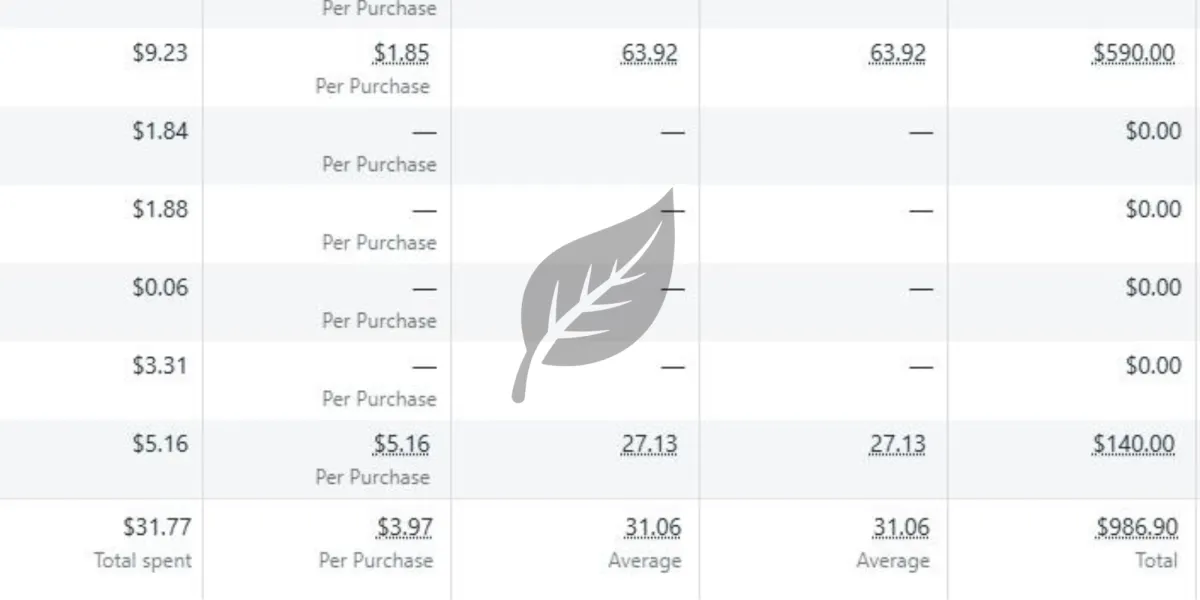The width and height of the screenshot is (1200, 600).
Task: Click the $1.84 amount spent cell
Action: (x=160, y=131)
